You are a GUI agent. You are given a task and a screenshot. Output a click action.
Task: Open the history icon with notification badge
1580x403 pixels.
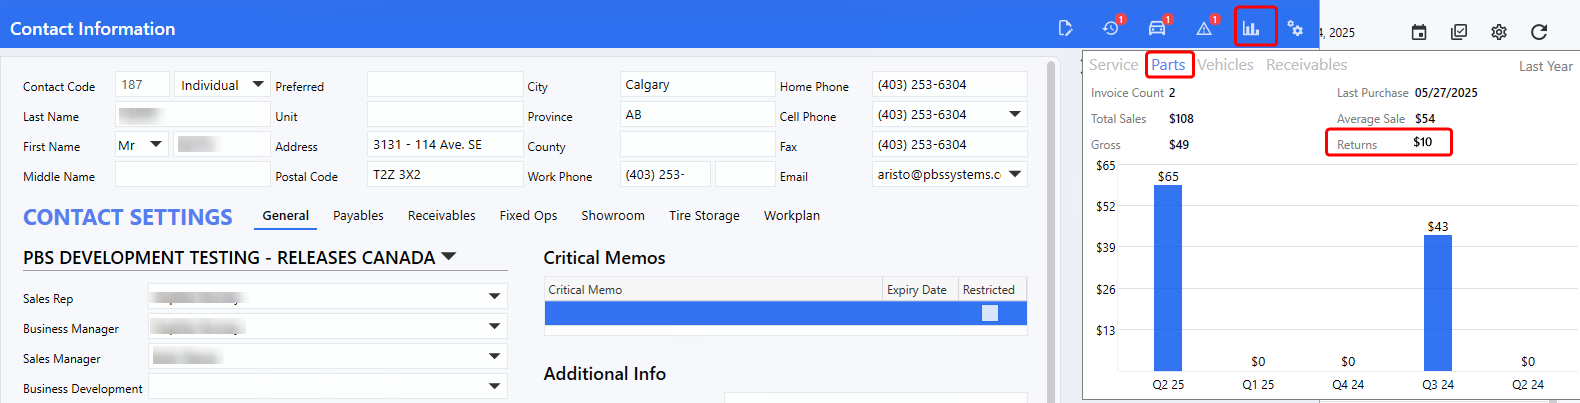point(1110,29)
